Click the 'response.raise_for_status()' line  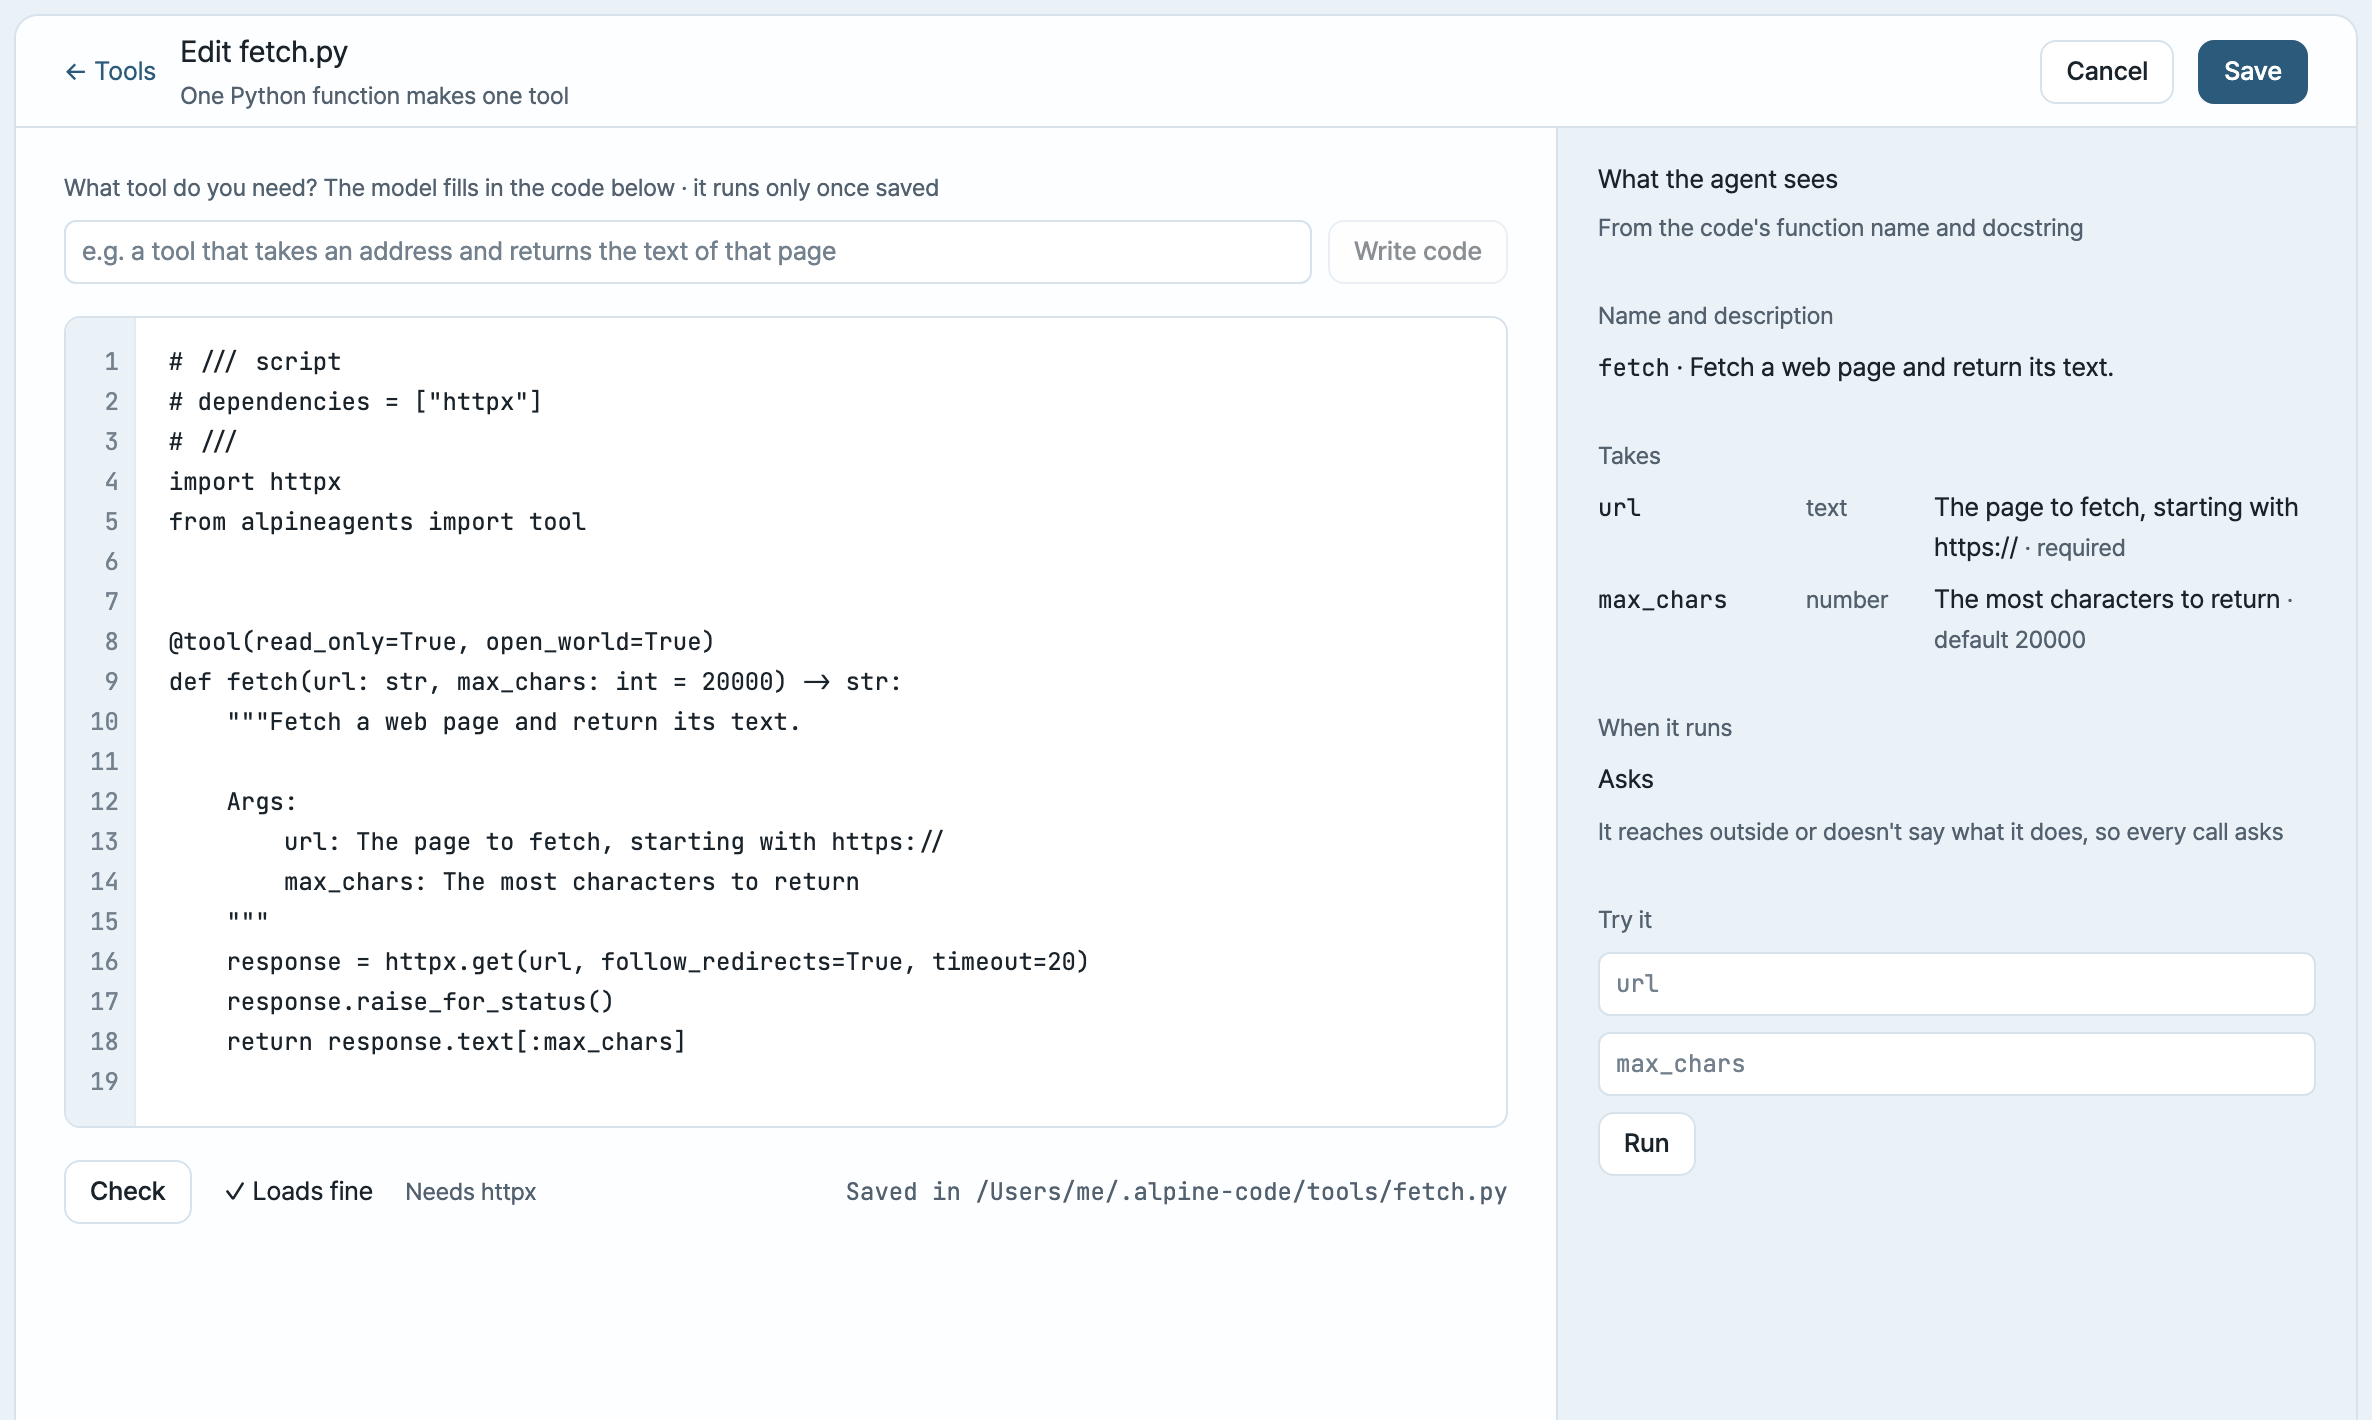(420, 1002)
